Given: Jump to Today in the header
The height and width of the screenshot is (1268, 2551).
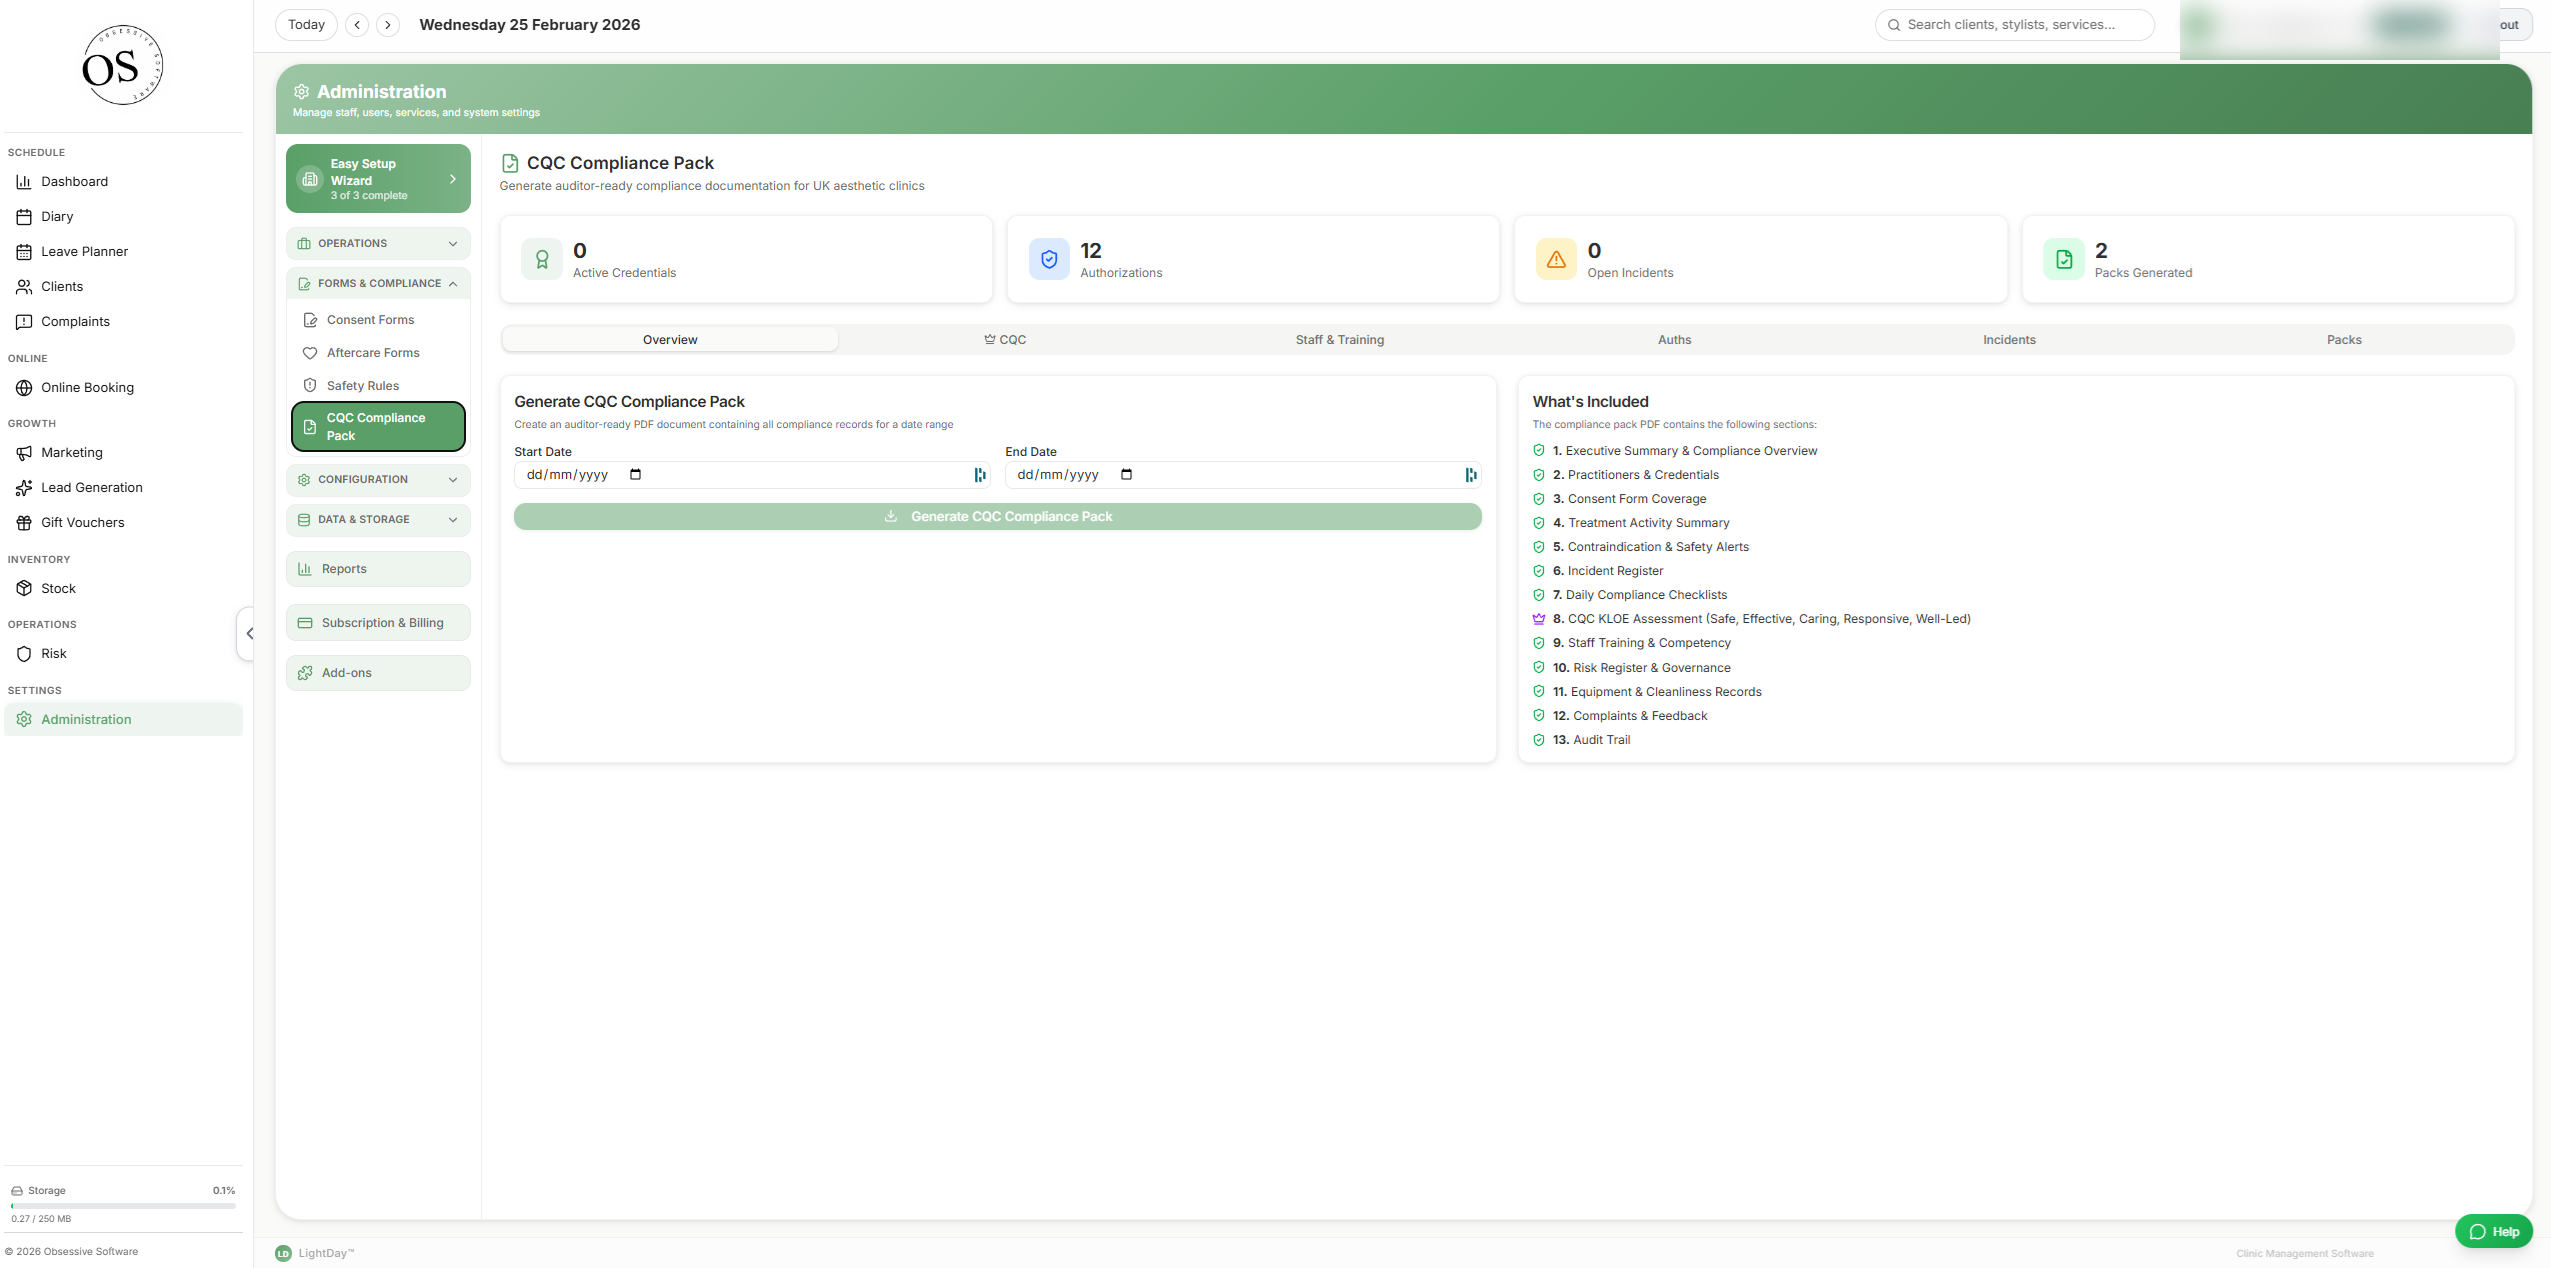Looking at the screenshot, I should click(306, 25).
